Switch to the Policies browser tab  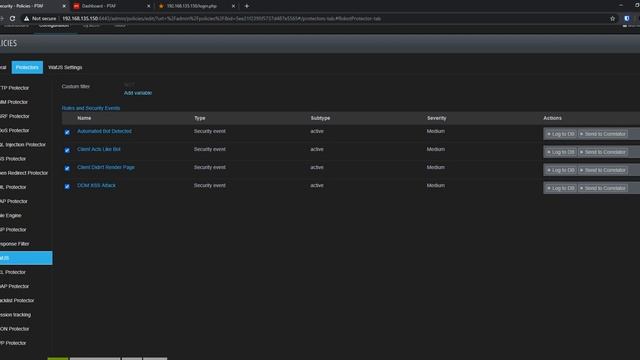(33, 6)
